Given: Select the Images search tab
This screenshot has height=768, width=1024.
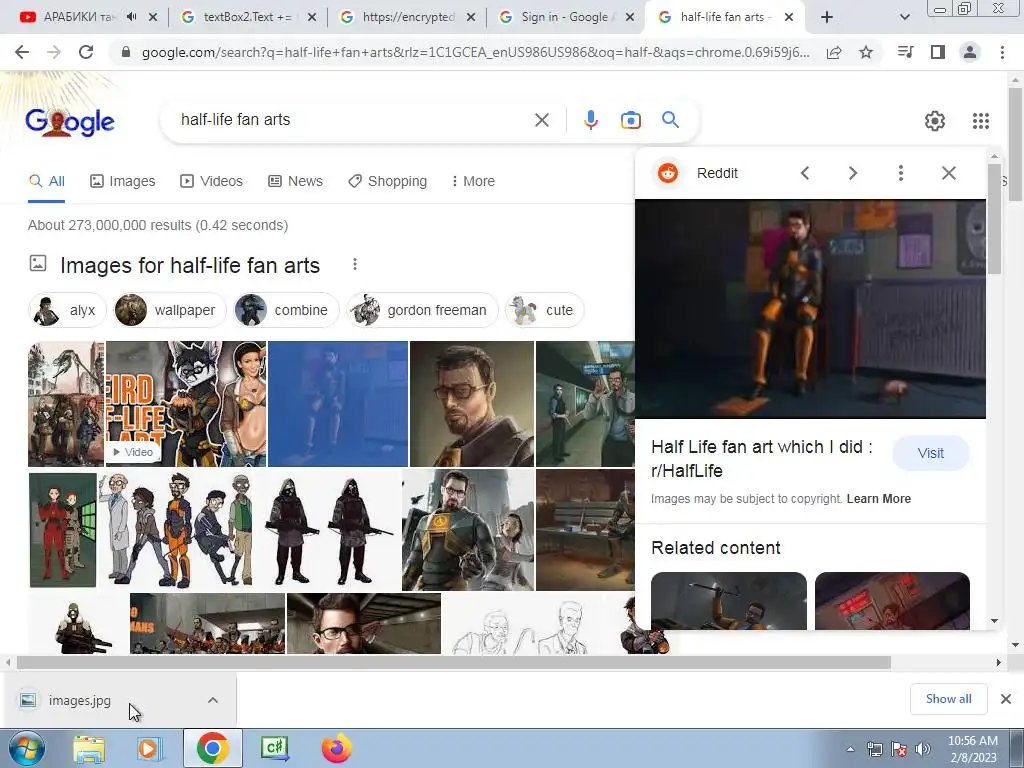Looking at the screenshot, I should [x=123, y=181].
